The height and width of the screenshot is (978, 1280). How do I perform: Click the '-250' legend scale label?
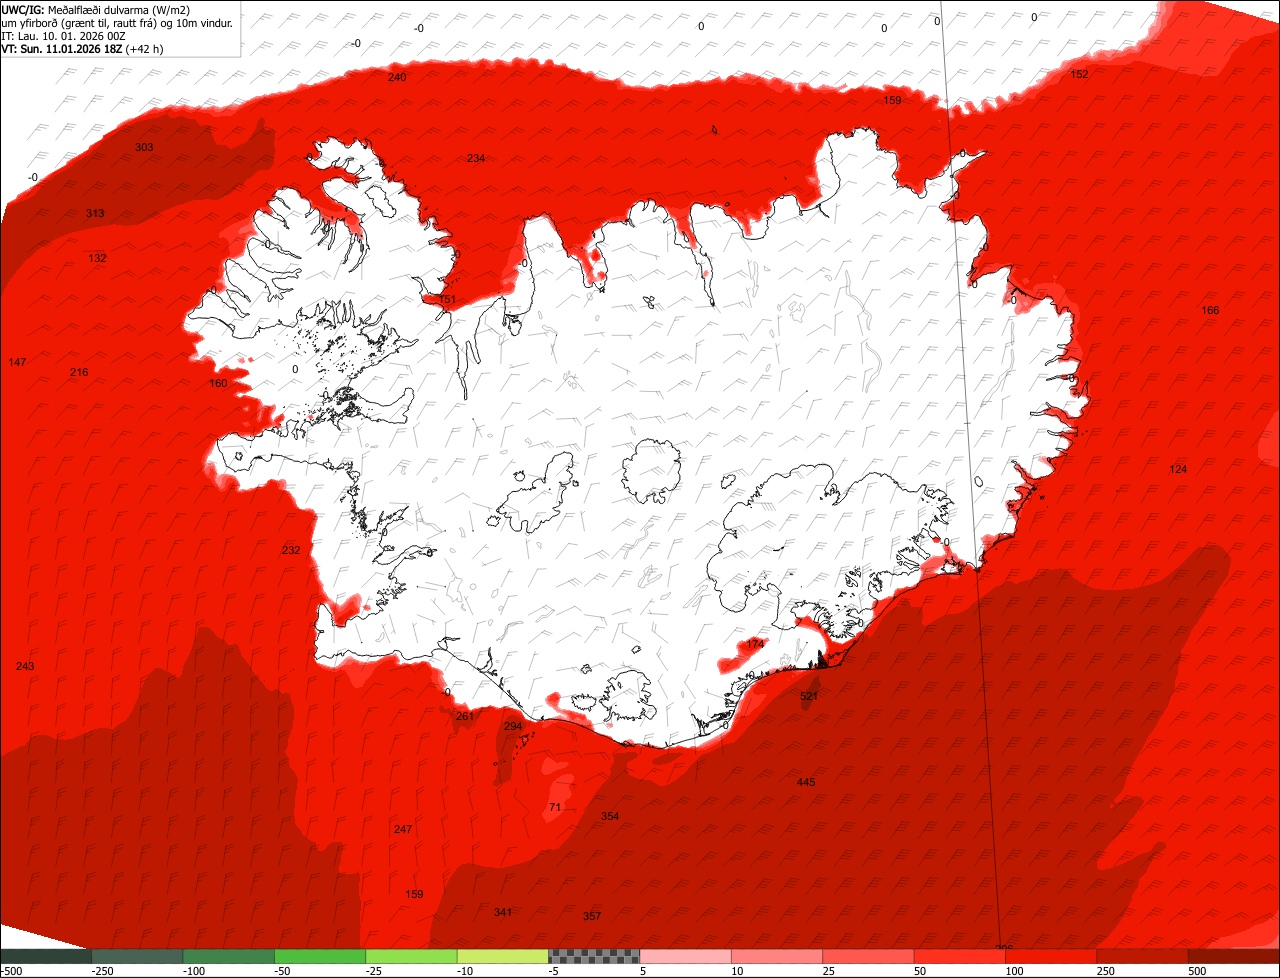(102, 971)
